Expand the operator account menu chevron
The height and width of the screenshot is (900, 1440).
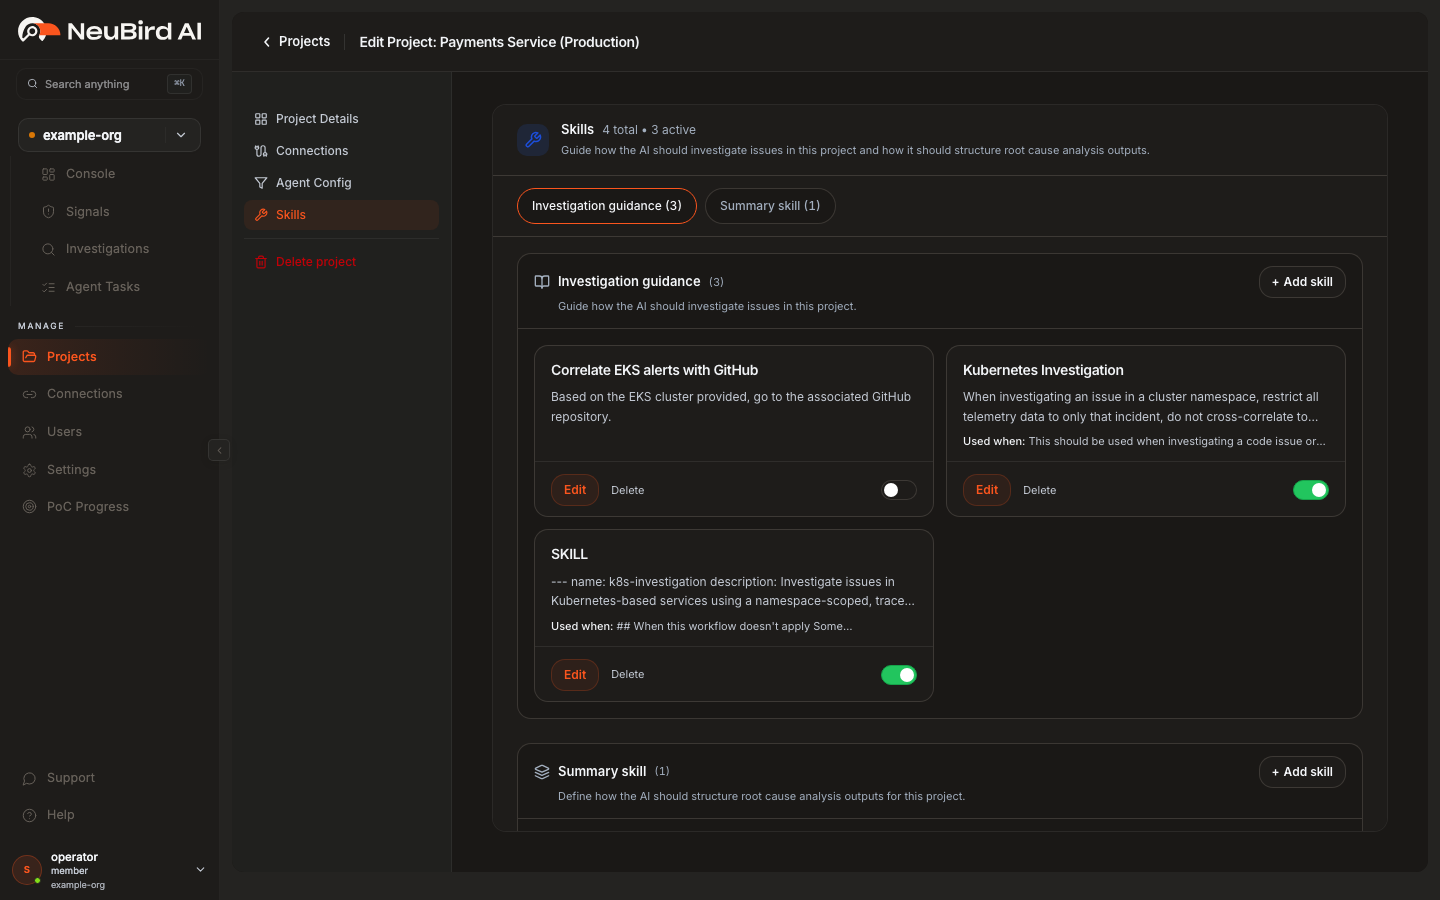(x=200, y=870)
